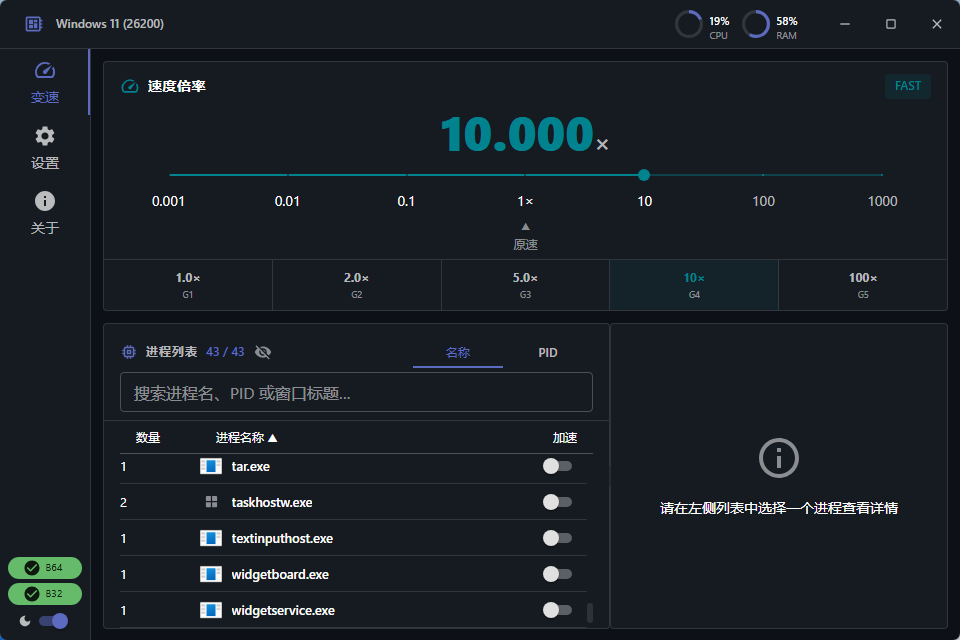
Task: Click the 1× slider label
Action: coord(525,201)
